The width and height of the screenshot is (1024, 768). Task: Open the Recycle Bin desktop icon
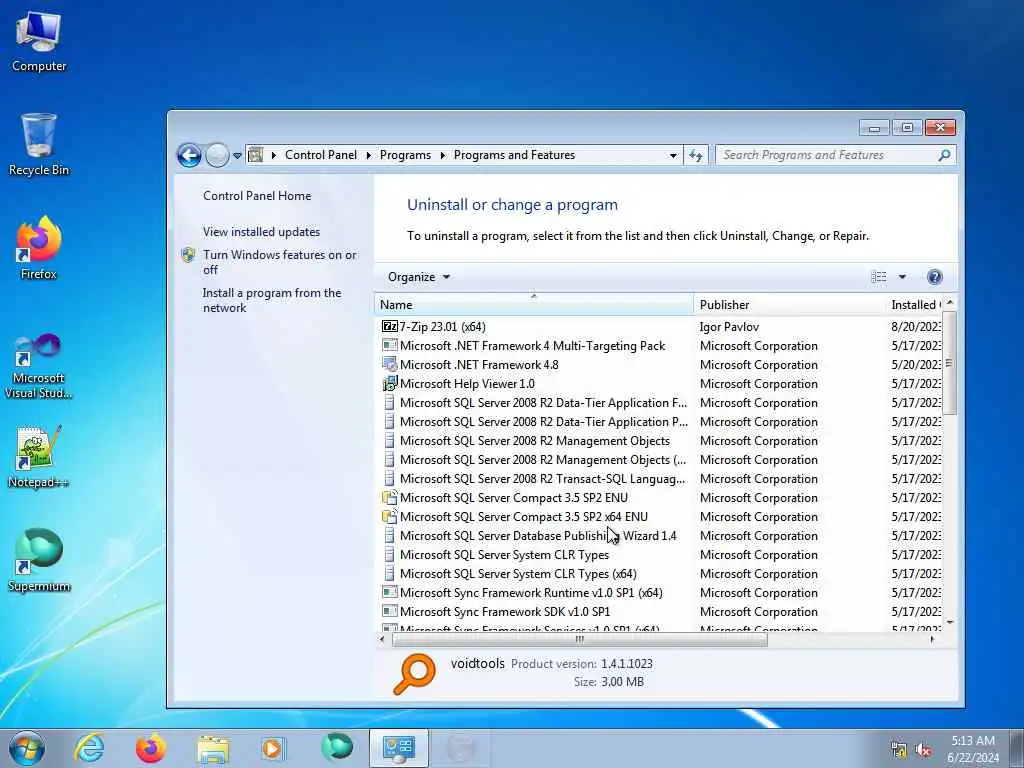tap(39, 144)
